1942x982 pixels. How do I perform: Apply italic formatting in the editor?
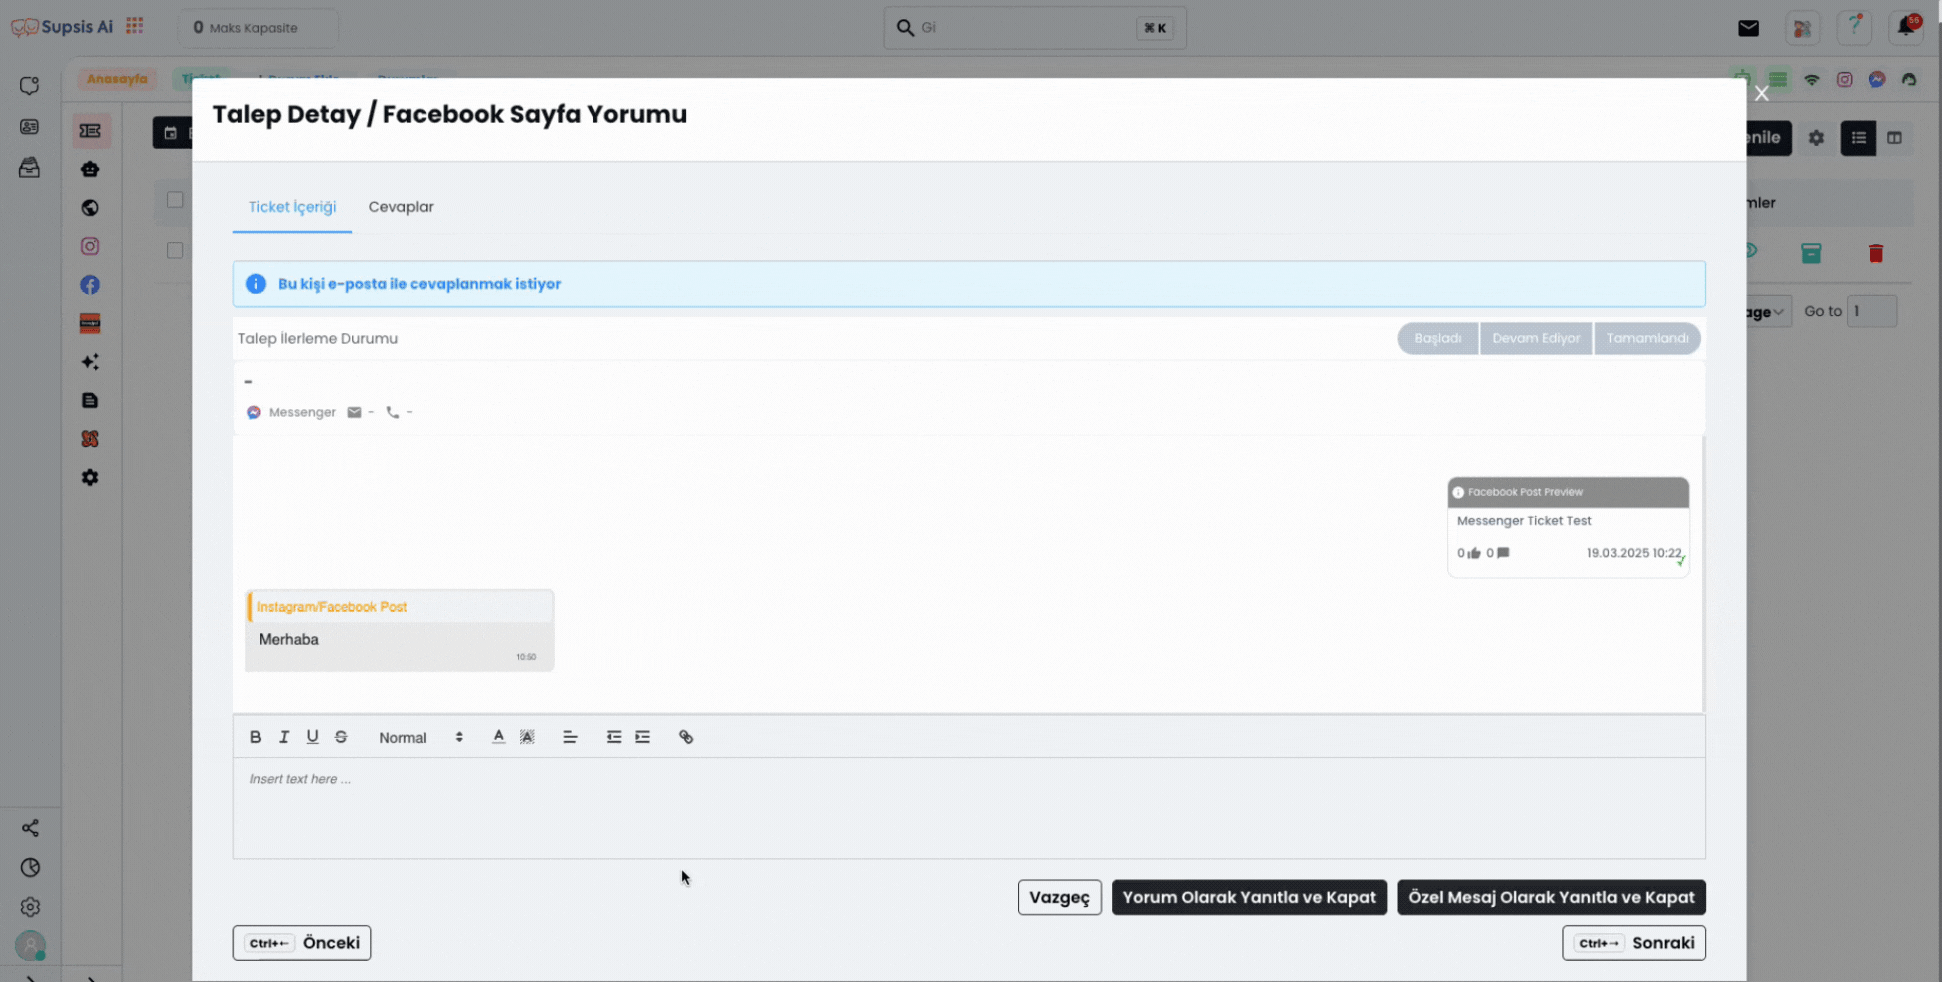[284, 737]
